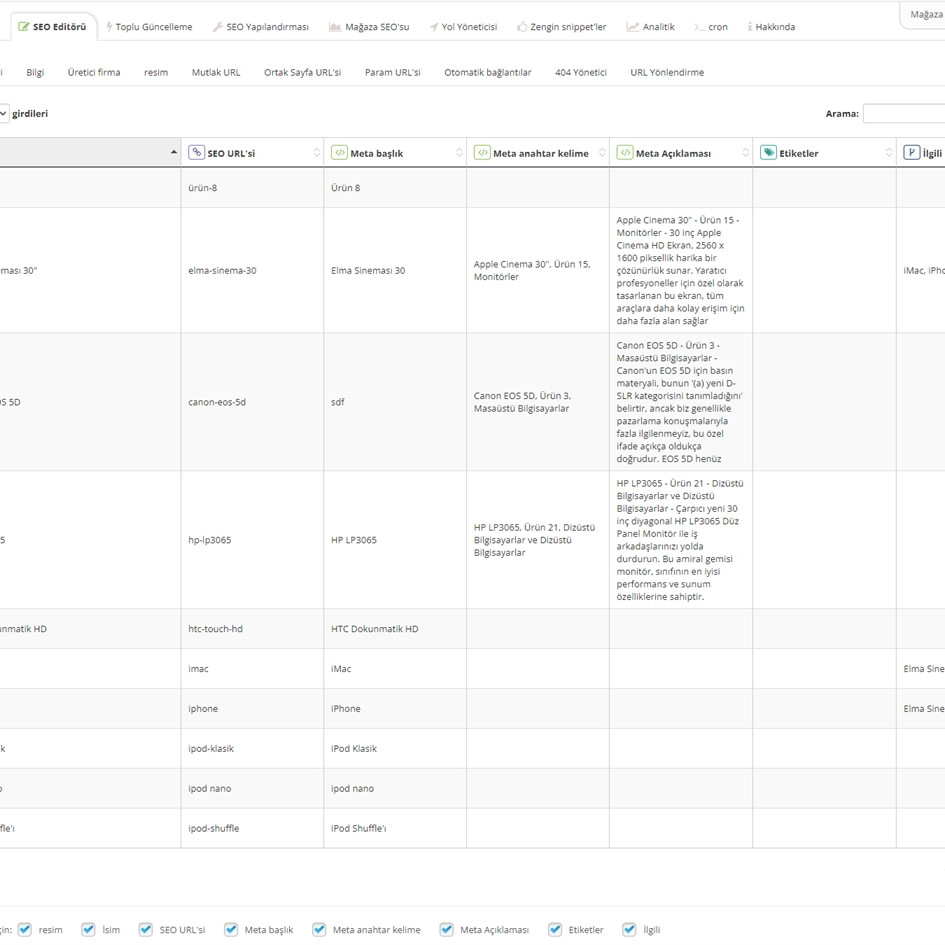Click the Analitik line chart icon
Screen dimensions: 945x945
[x=633, y=27]
